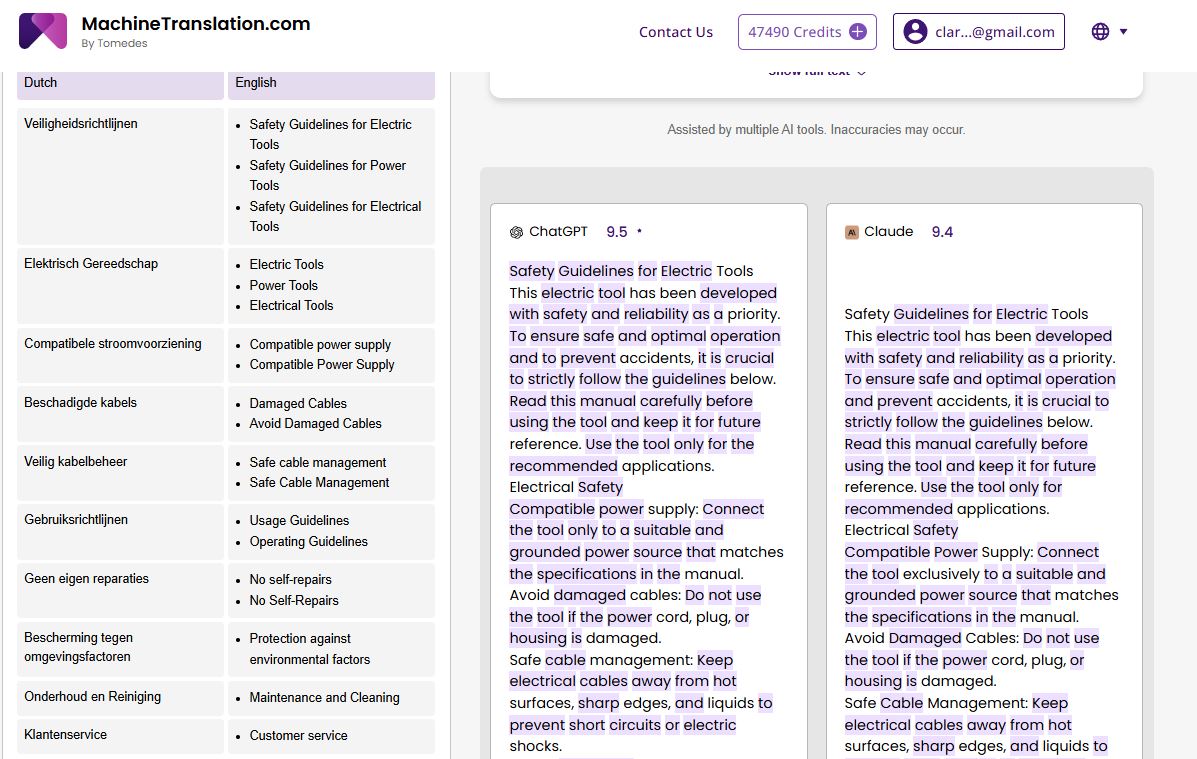Choose the Power Tools translation option
1197x759 pixels.
tap(284, 285)
